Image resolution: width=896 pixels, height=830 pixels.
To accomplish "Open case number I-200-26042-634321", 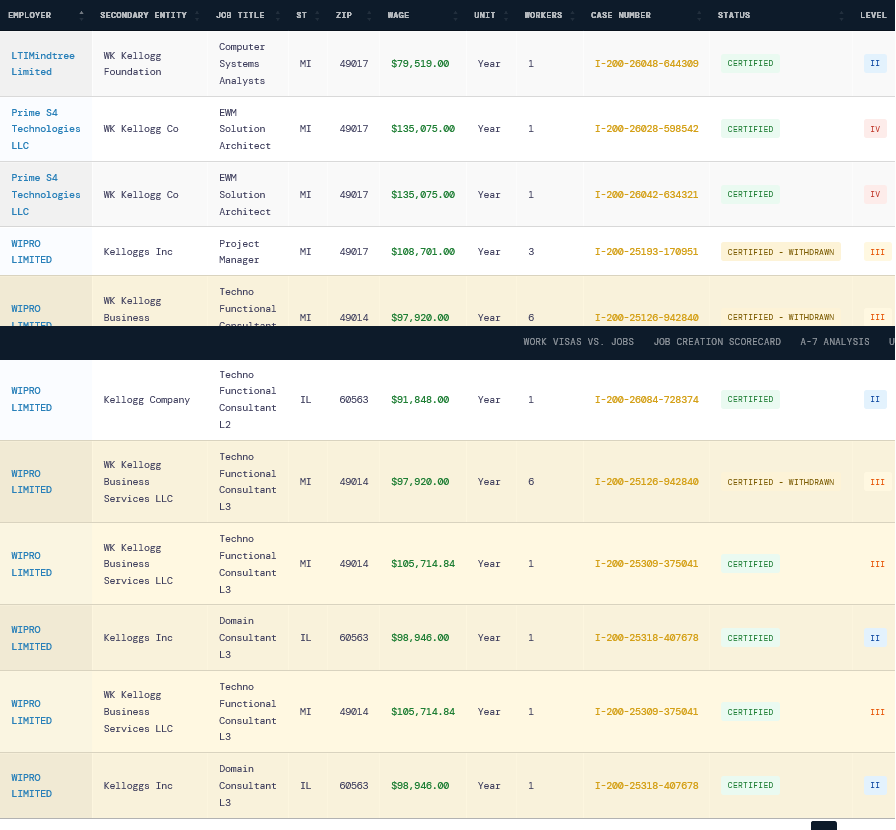I will pos(646,194).
